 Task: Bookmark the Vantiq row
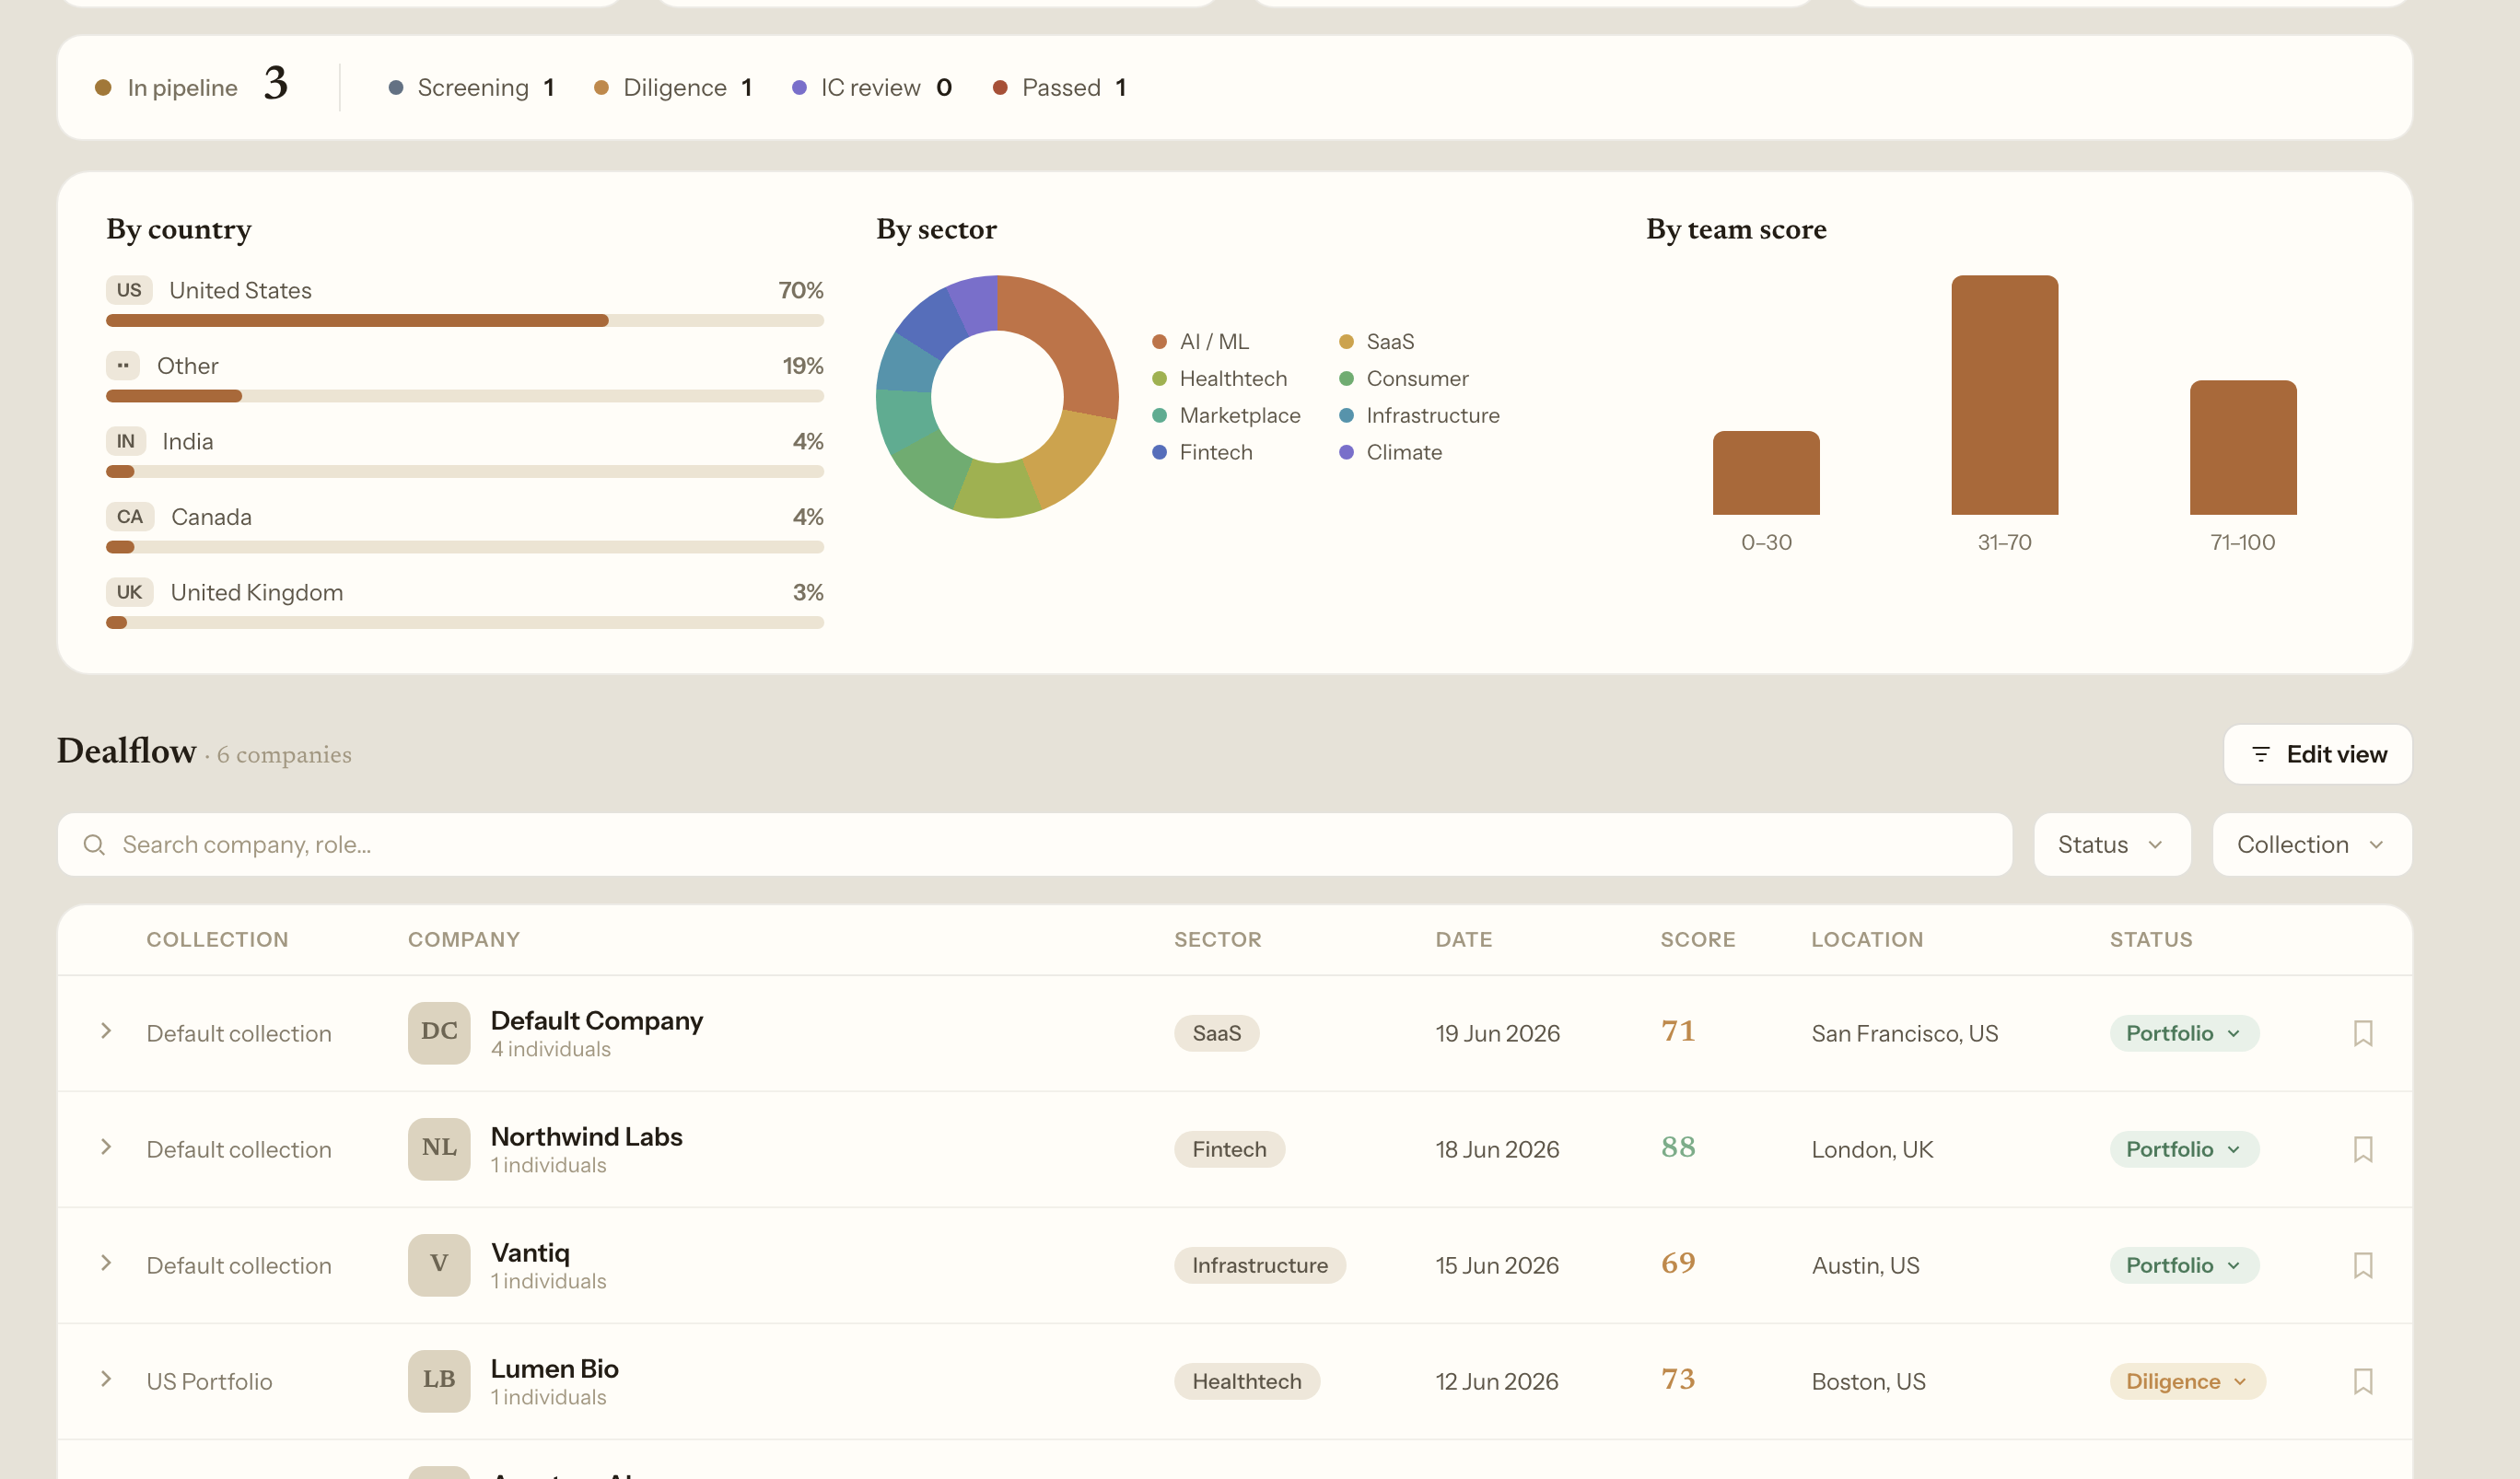coord(2362,1265)
